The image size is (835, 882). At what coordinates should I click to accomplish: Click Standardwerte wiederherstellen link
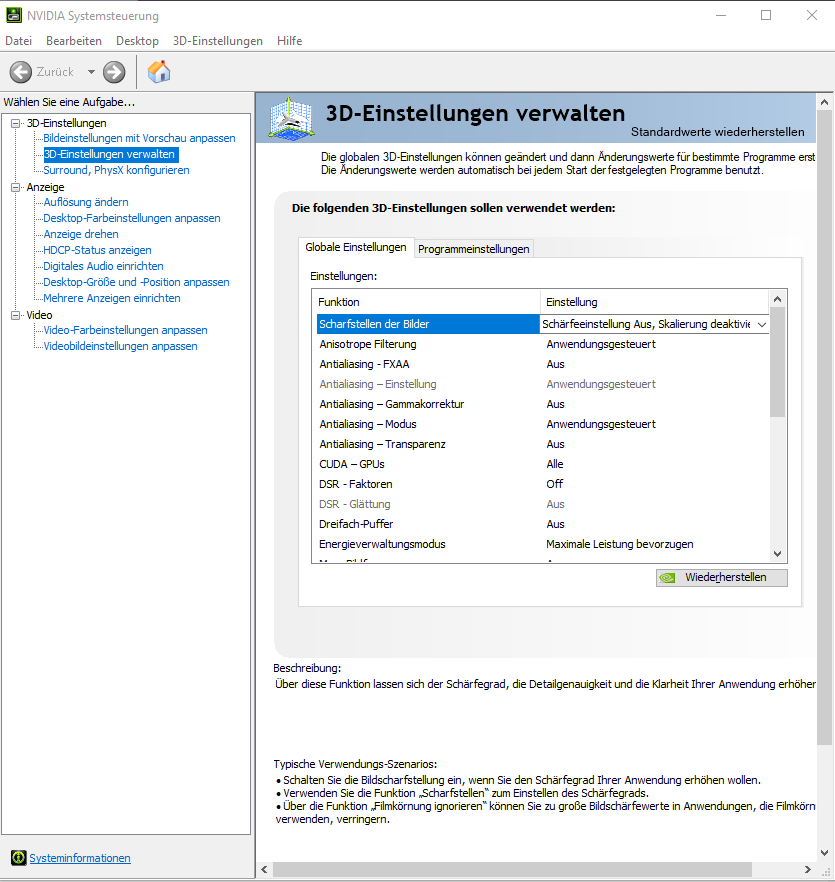[x=717, y=132]
